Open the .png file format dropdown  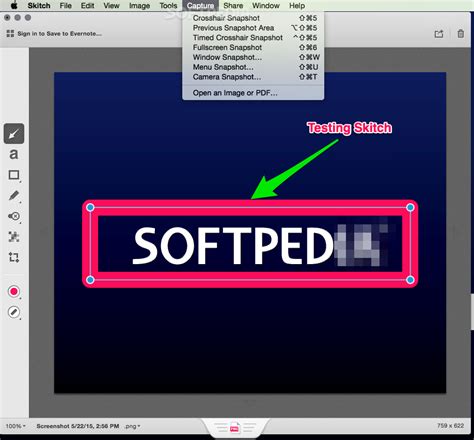(x=132, y=426)
